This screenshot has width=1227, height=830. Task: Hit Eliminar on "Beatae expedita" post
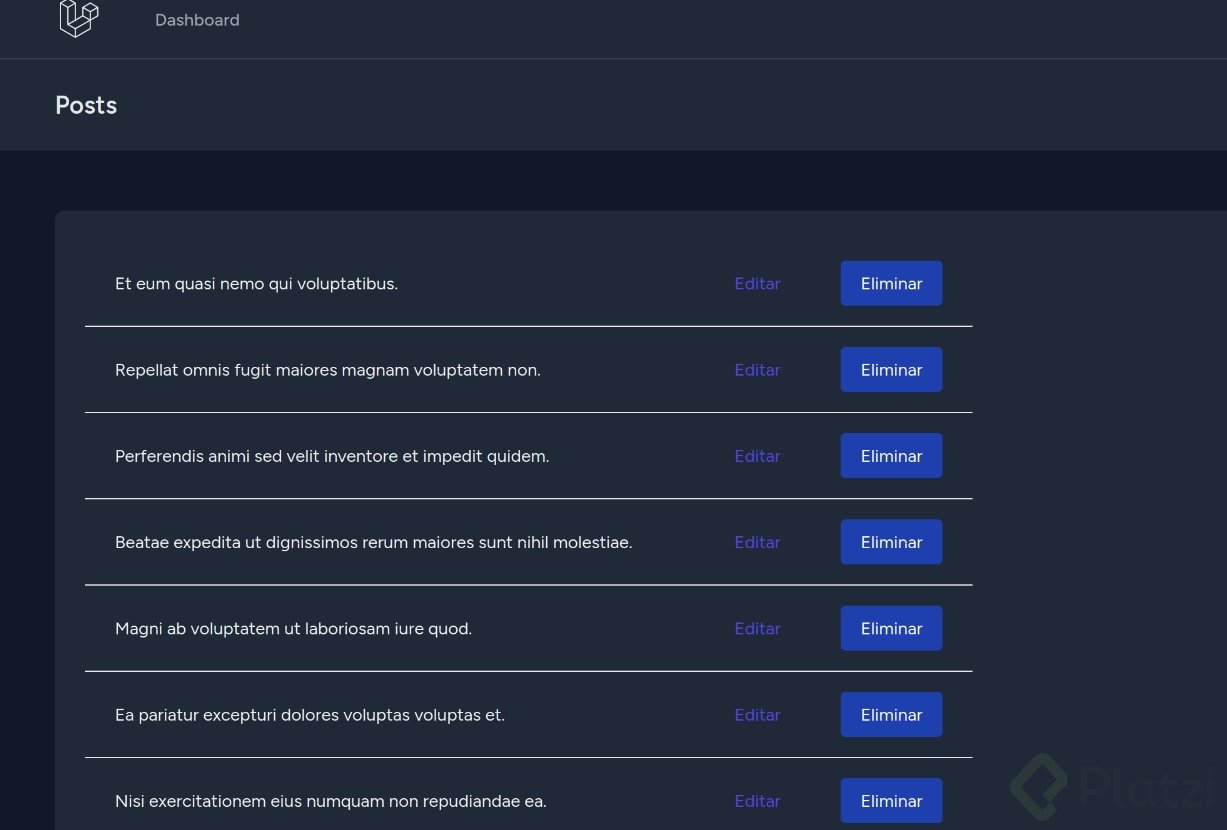[891, 542]
